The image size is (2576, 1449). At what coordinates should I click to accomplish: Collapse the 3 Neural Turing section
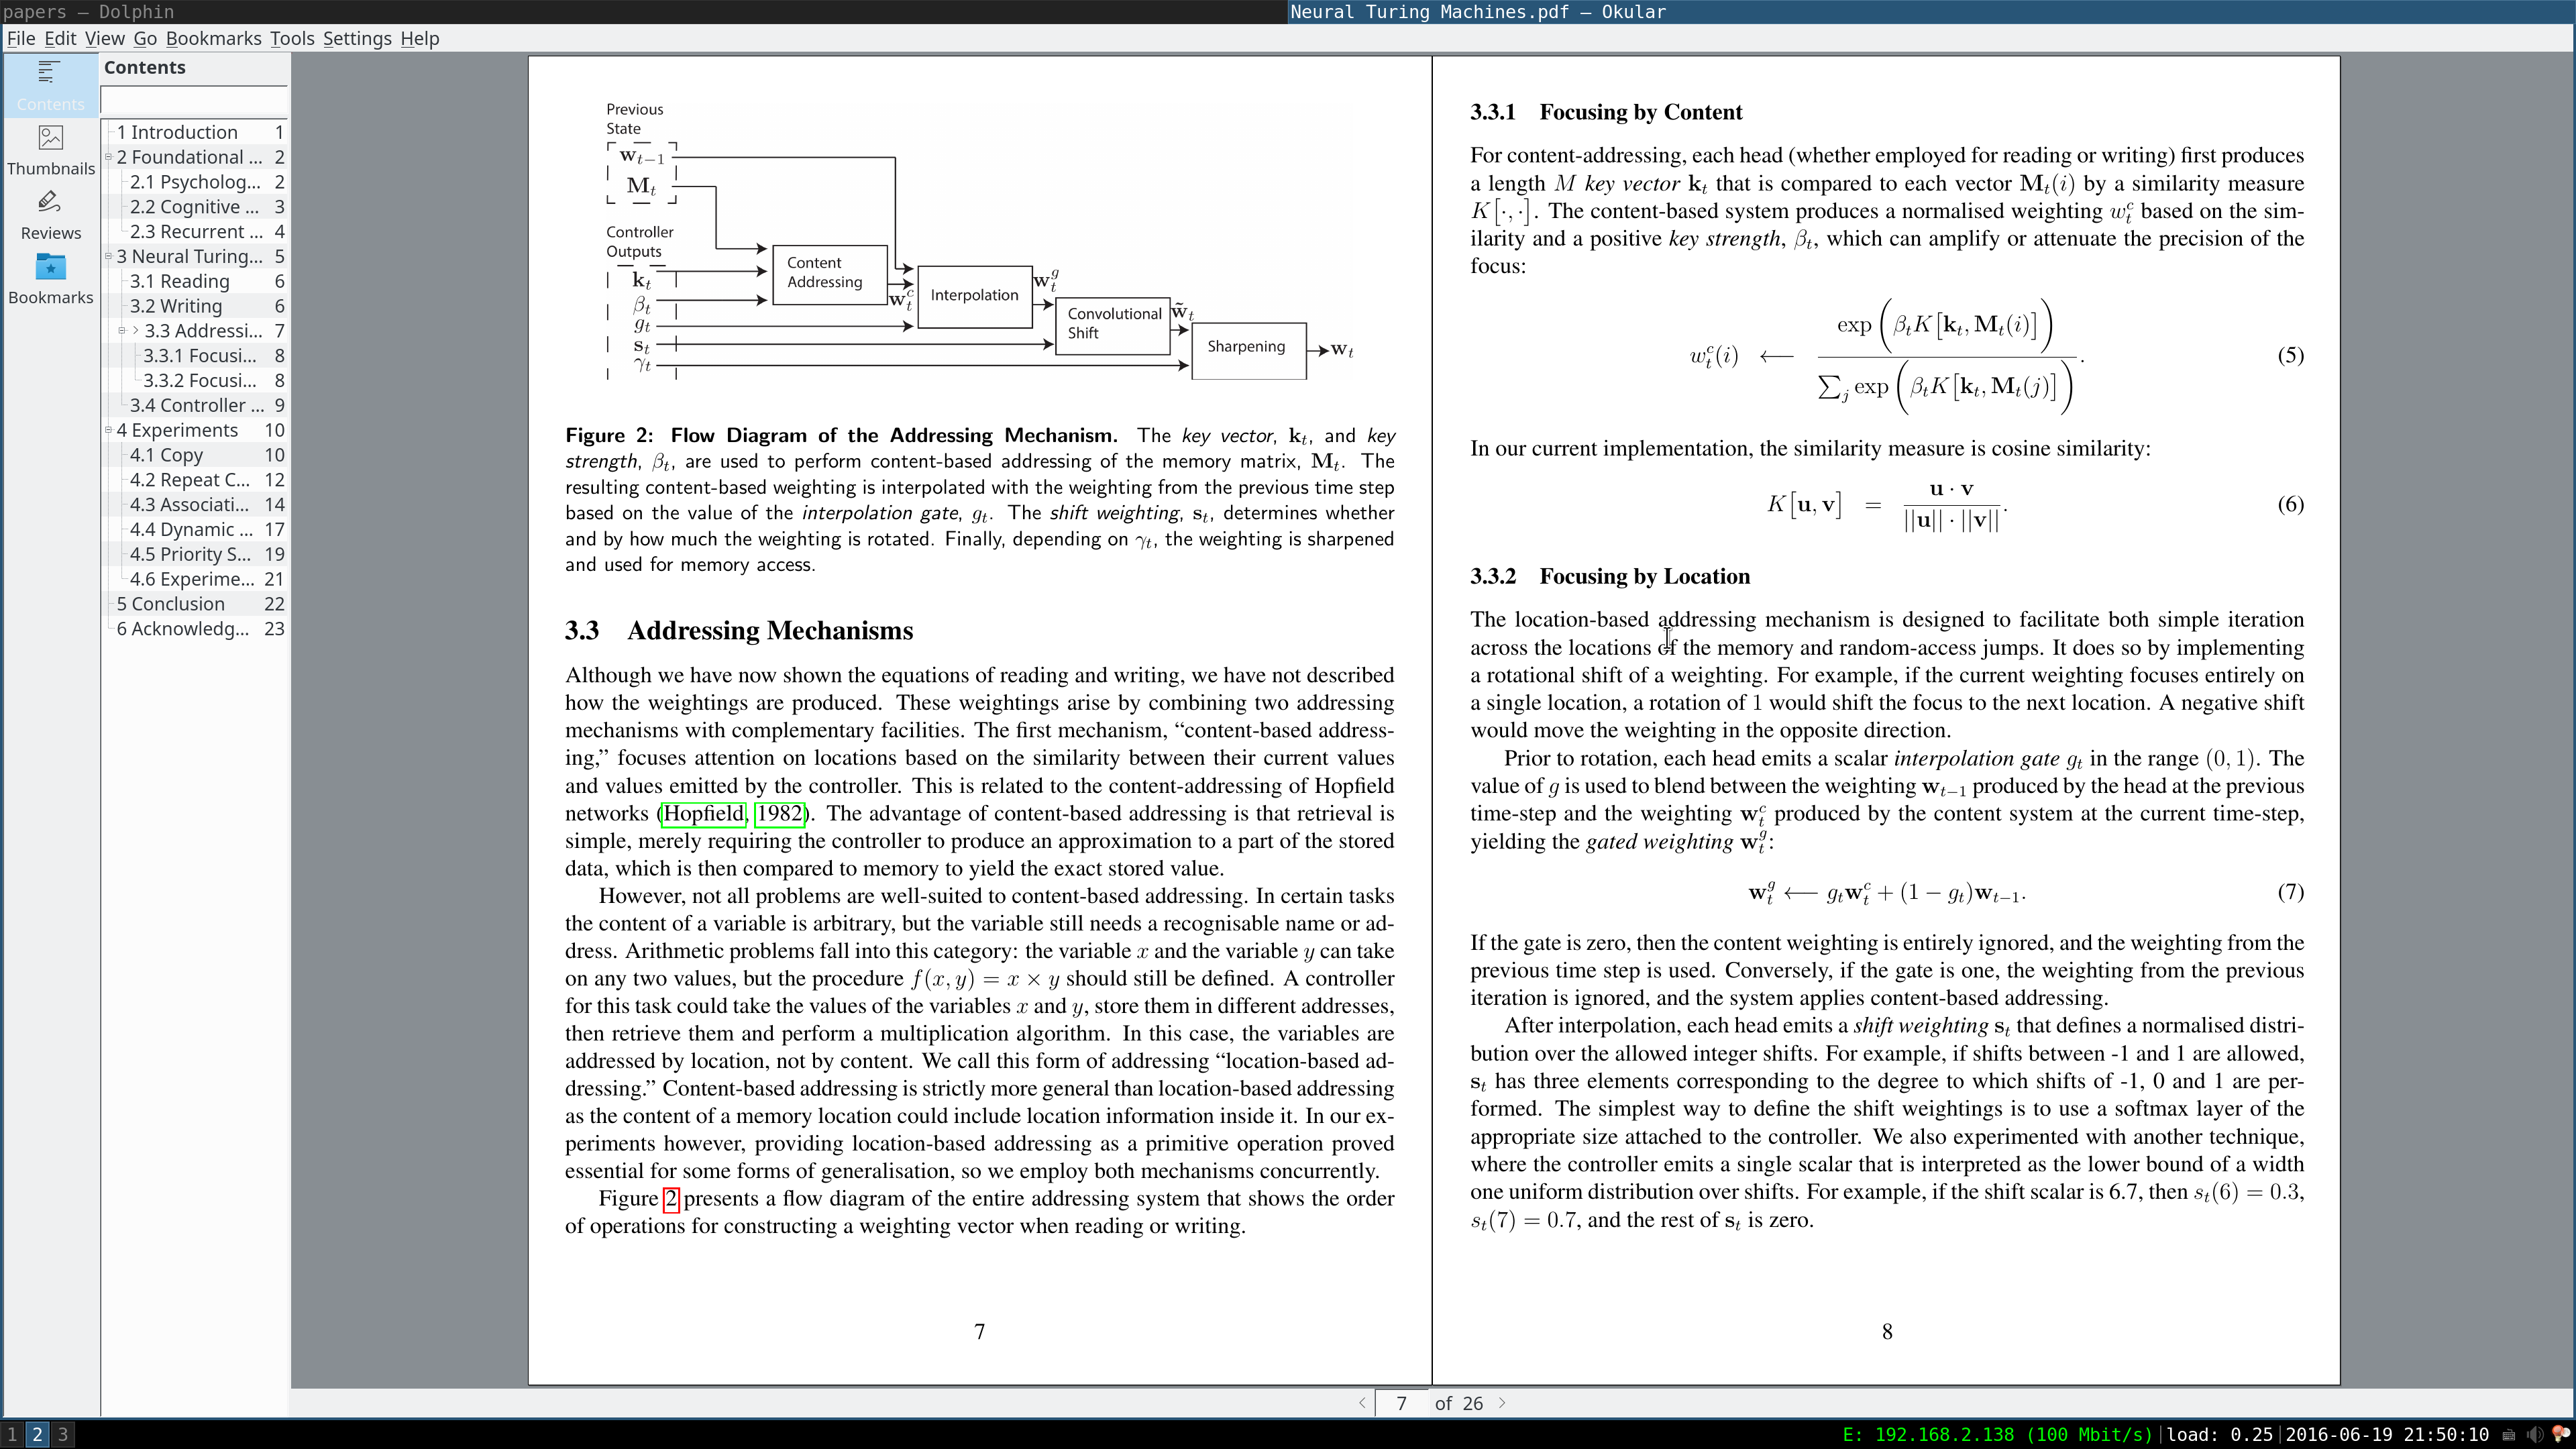coord(109,256)
